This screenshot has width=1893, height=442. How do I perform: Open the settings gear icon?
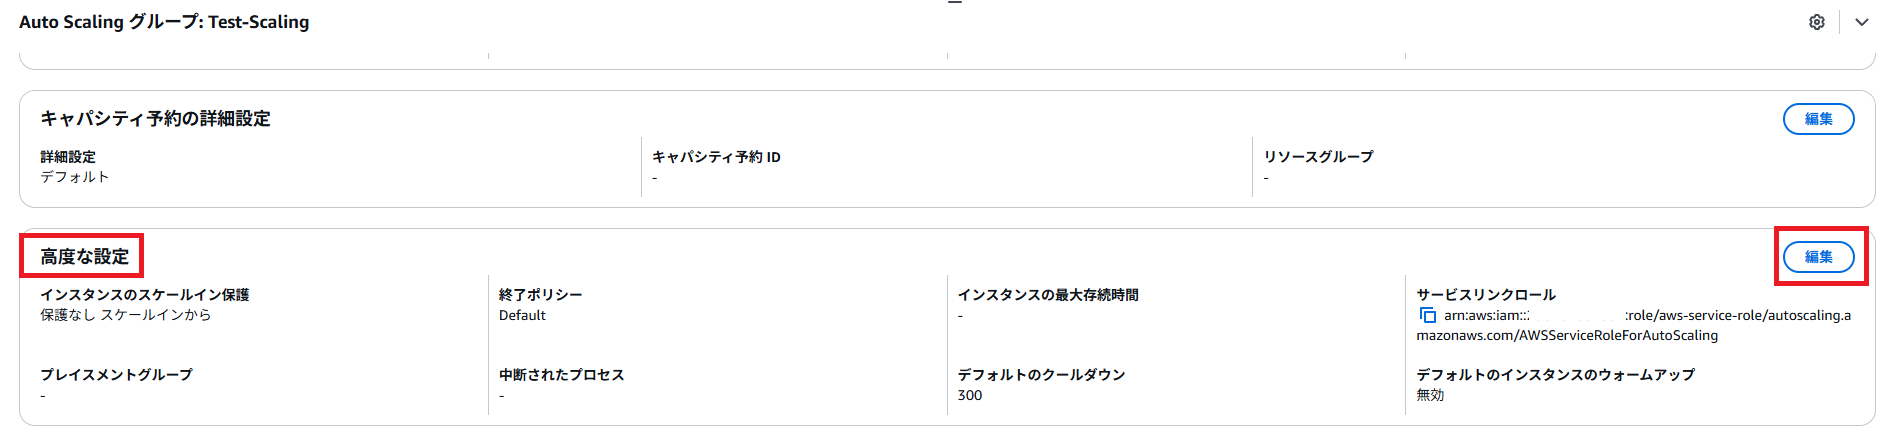pos(1817,22)
